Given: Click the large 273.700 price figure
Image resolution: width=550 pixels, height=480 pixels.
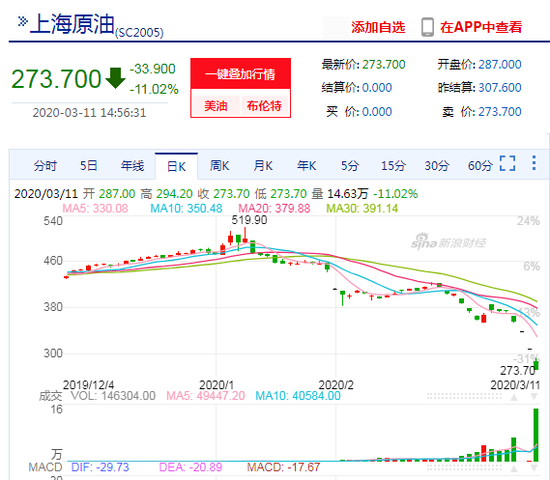Looking at the screenshot, I should click(x=56, y=79).
